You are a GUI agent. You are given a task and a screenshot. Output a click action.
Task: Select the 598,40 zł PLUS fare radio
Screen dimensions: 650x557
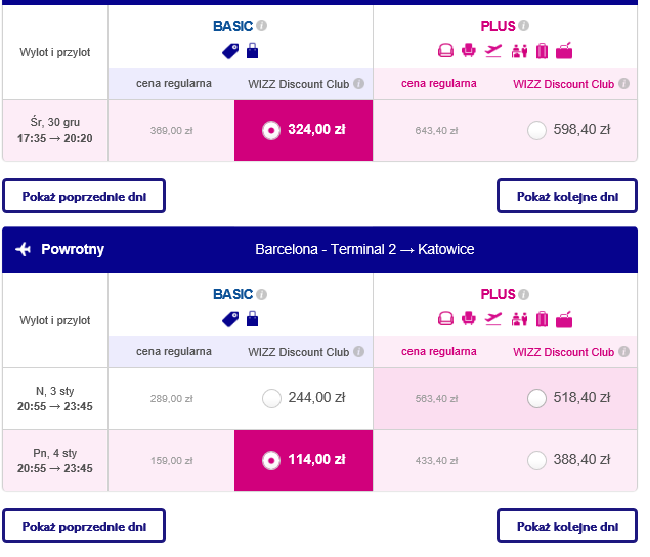(536, 130)
